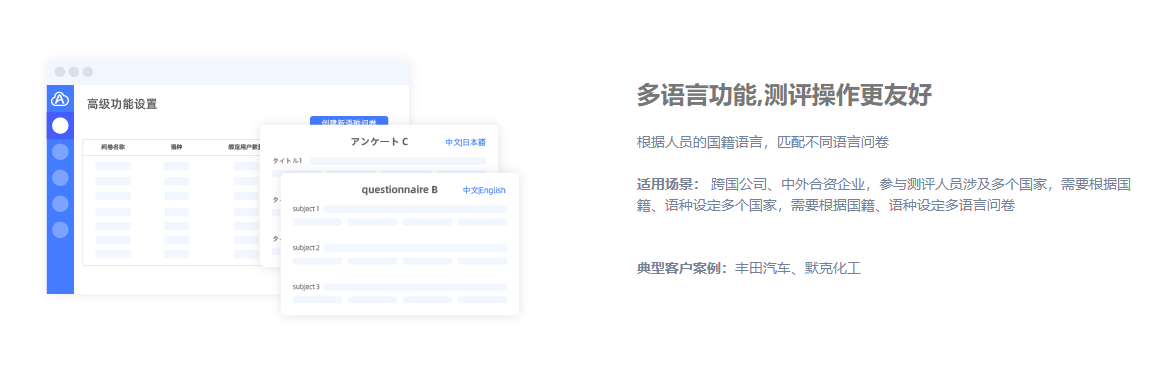Screen dimensions: 1153x367
Task: Click the 高级功能设置 page title
Action: (x=122, y=104)
